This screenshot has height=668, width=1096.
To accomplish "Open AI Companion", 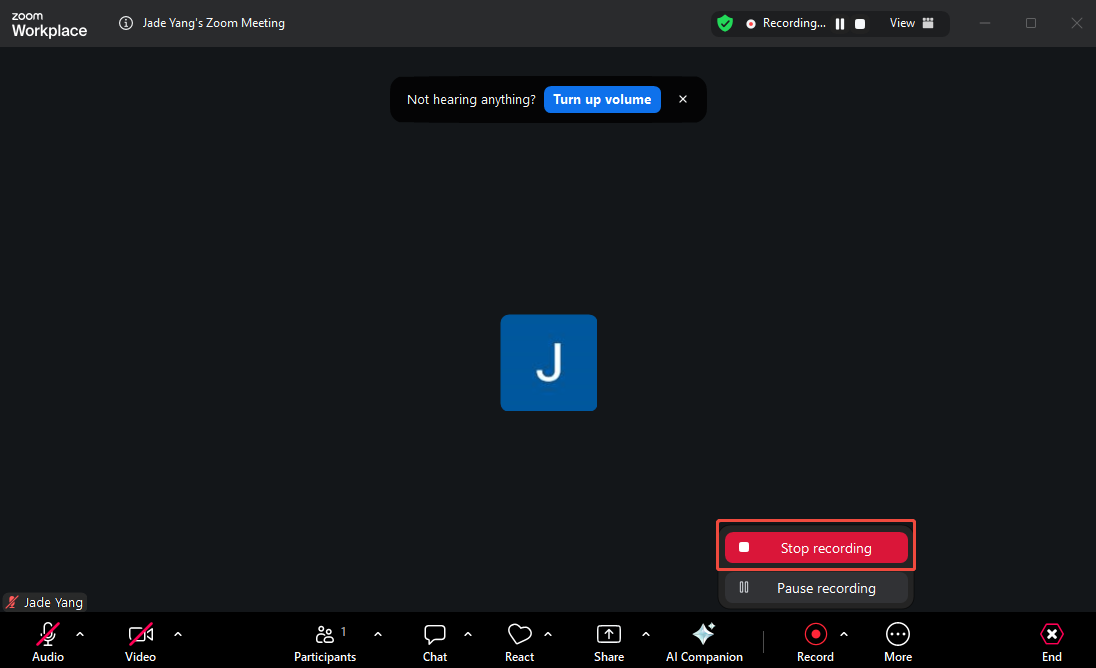I will click(704, 640).
